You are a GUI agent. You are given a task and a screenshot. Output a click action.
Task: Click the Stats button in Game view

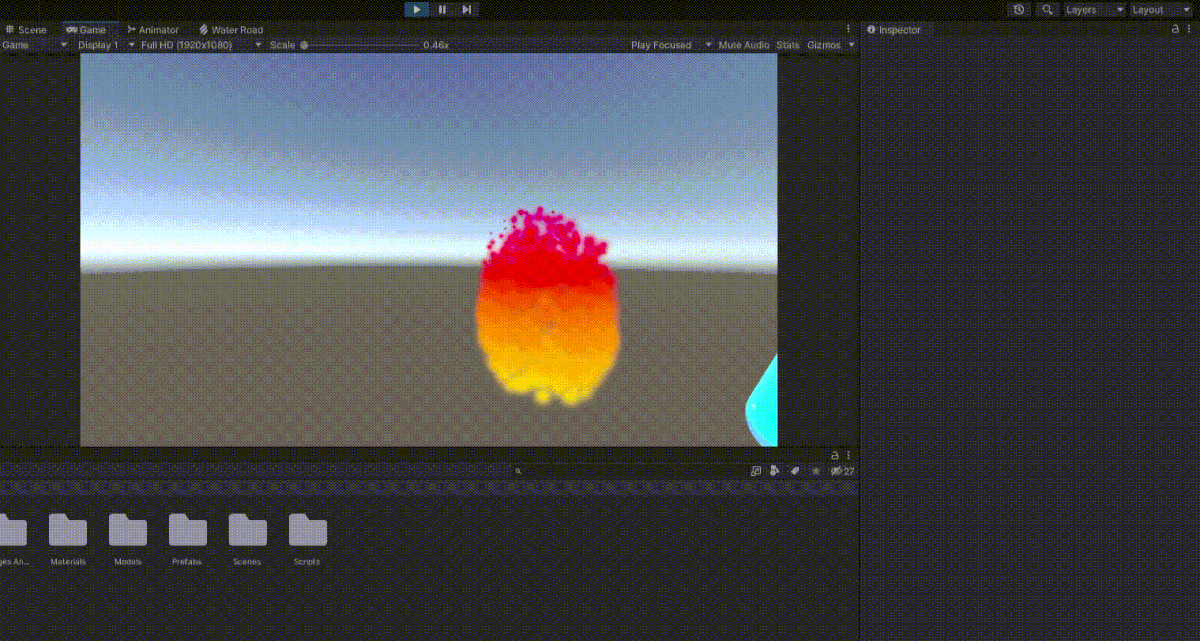pyautogui.click(x=788, y=45)
